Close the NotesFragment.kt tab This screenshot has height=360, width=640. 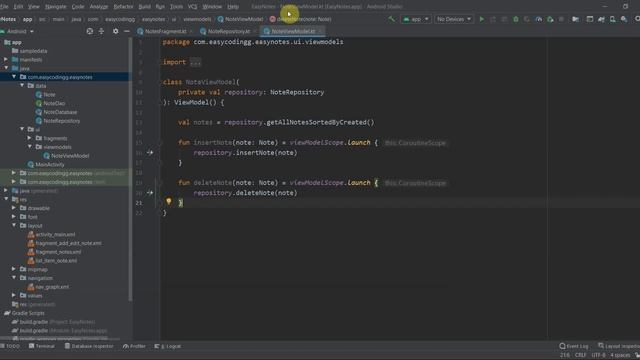point(191,31)
